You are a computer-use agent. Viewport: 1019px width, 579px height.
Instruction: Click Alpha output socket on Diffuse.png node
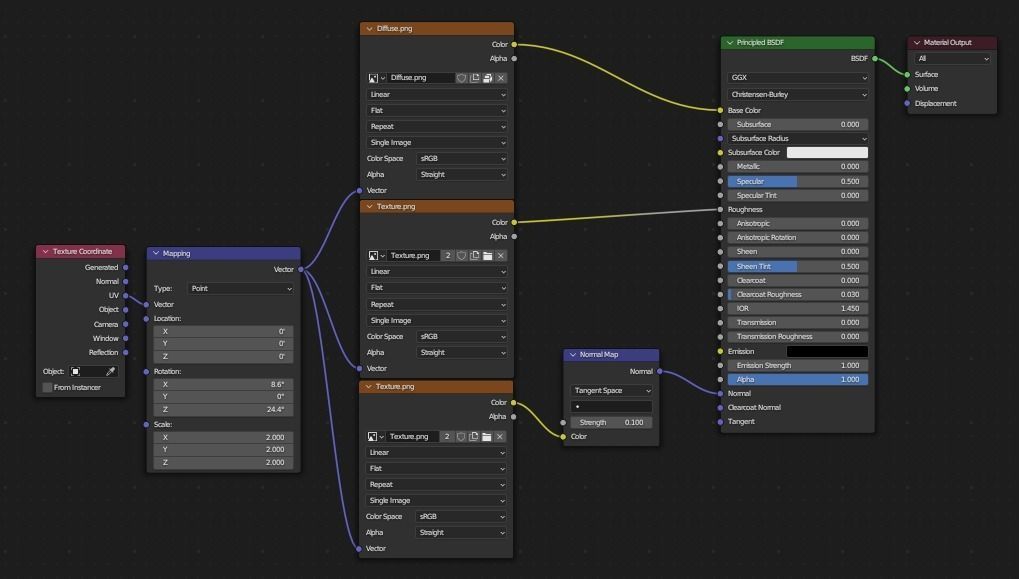coord(514,58)
